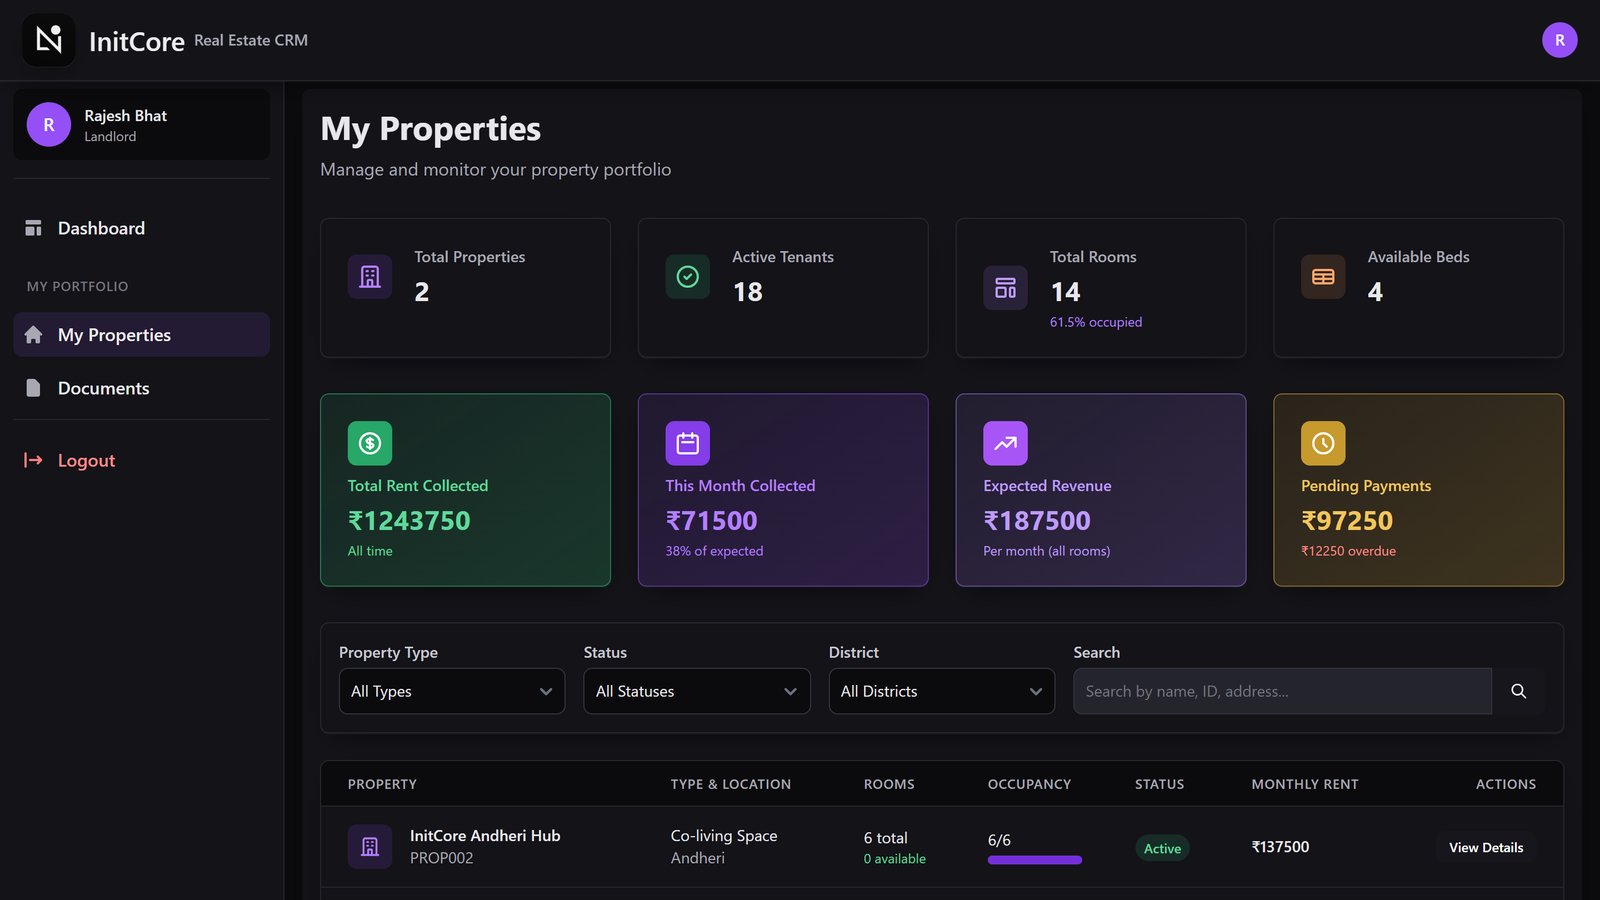Open Documents from the sidebar
Image resolution: width=1600 pixels, height=900 pixels.
coord(142,388)
